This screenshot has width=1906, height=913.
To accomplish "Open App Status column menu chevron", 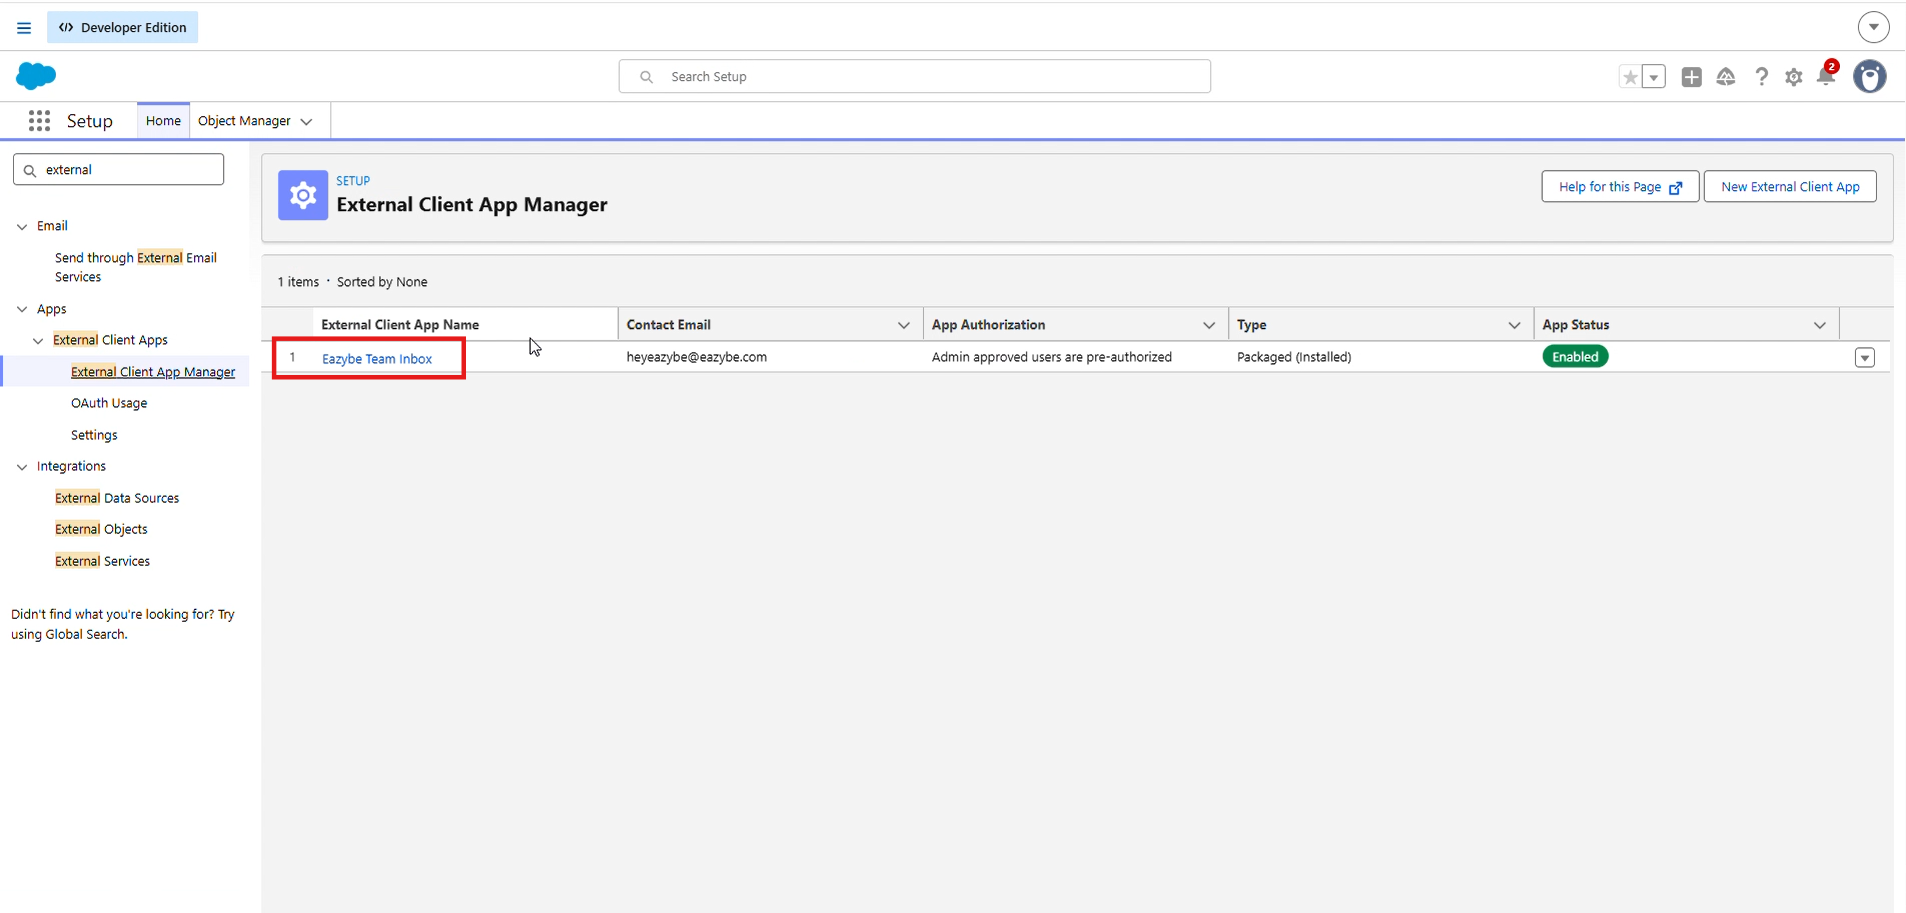I will (x=1820, y=325).
